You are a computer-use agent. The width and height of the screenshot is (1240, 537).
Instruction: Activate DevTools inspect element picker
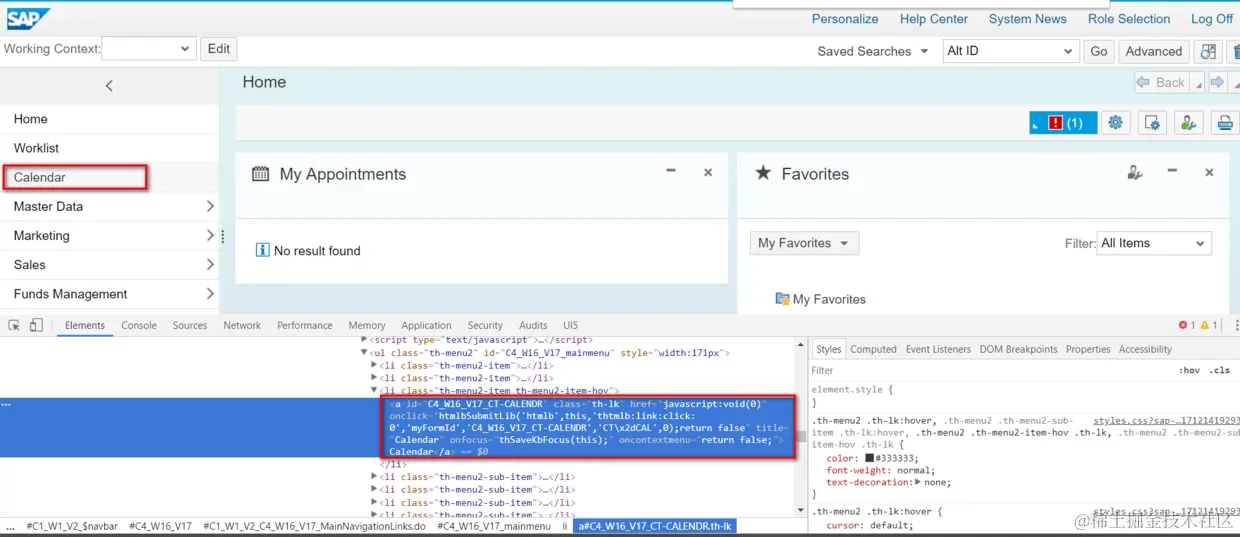(14, 325)
